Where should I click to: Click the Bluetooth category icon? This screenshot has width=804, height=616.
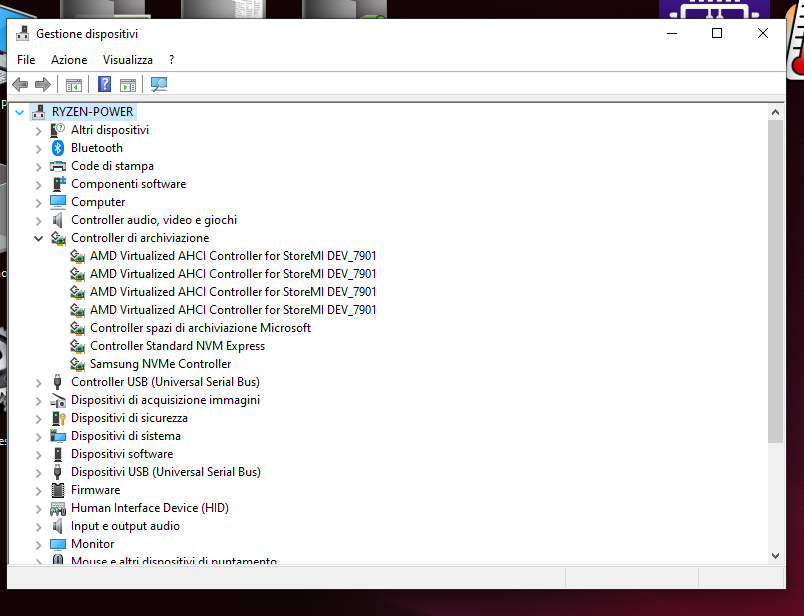[x=58, y=148]
